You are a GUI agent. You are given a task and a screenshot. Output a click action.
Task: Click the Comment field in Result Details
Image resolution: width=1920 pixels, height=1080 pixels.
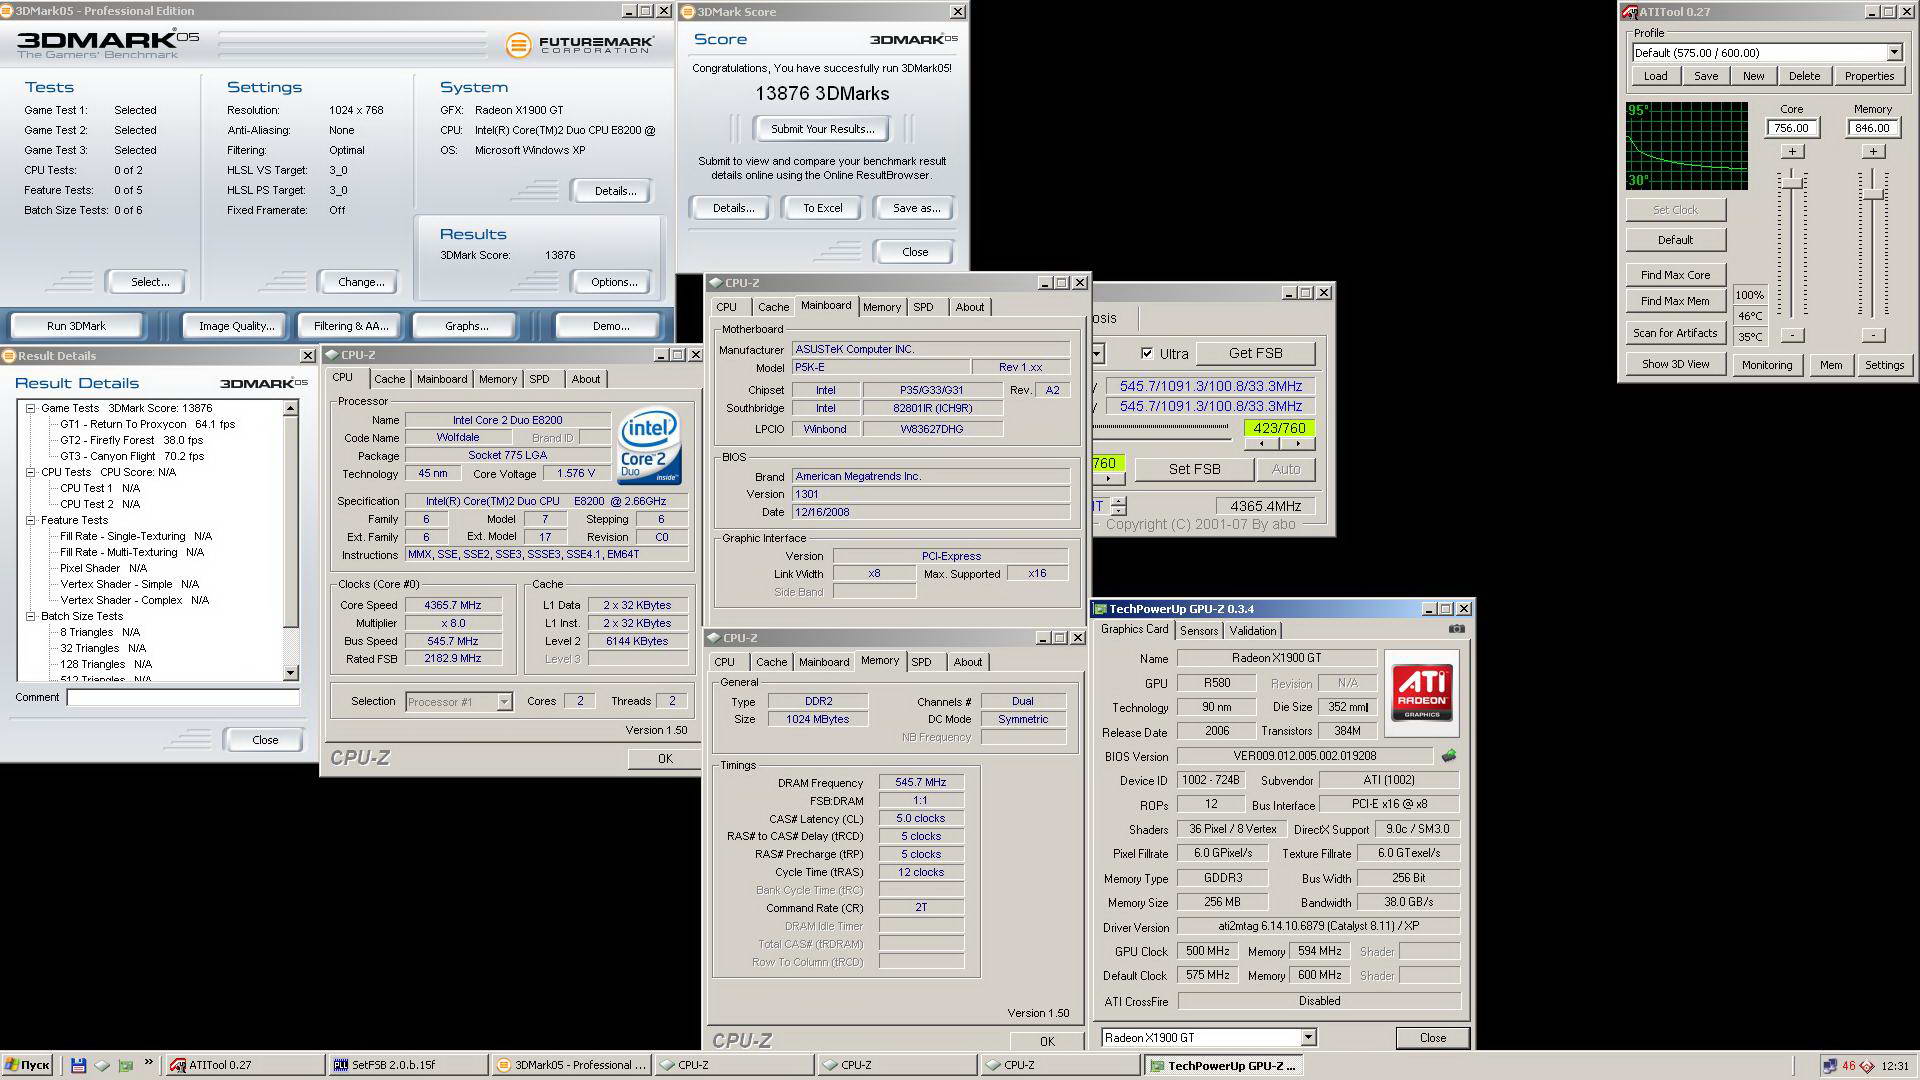183,698
